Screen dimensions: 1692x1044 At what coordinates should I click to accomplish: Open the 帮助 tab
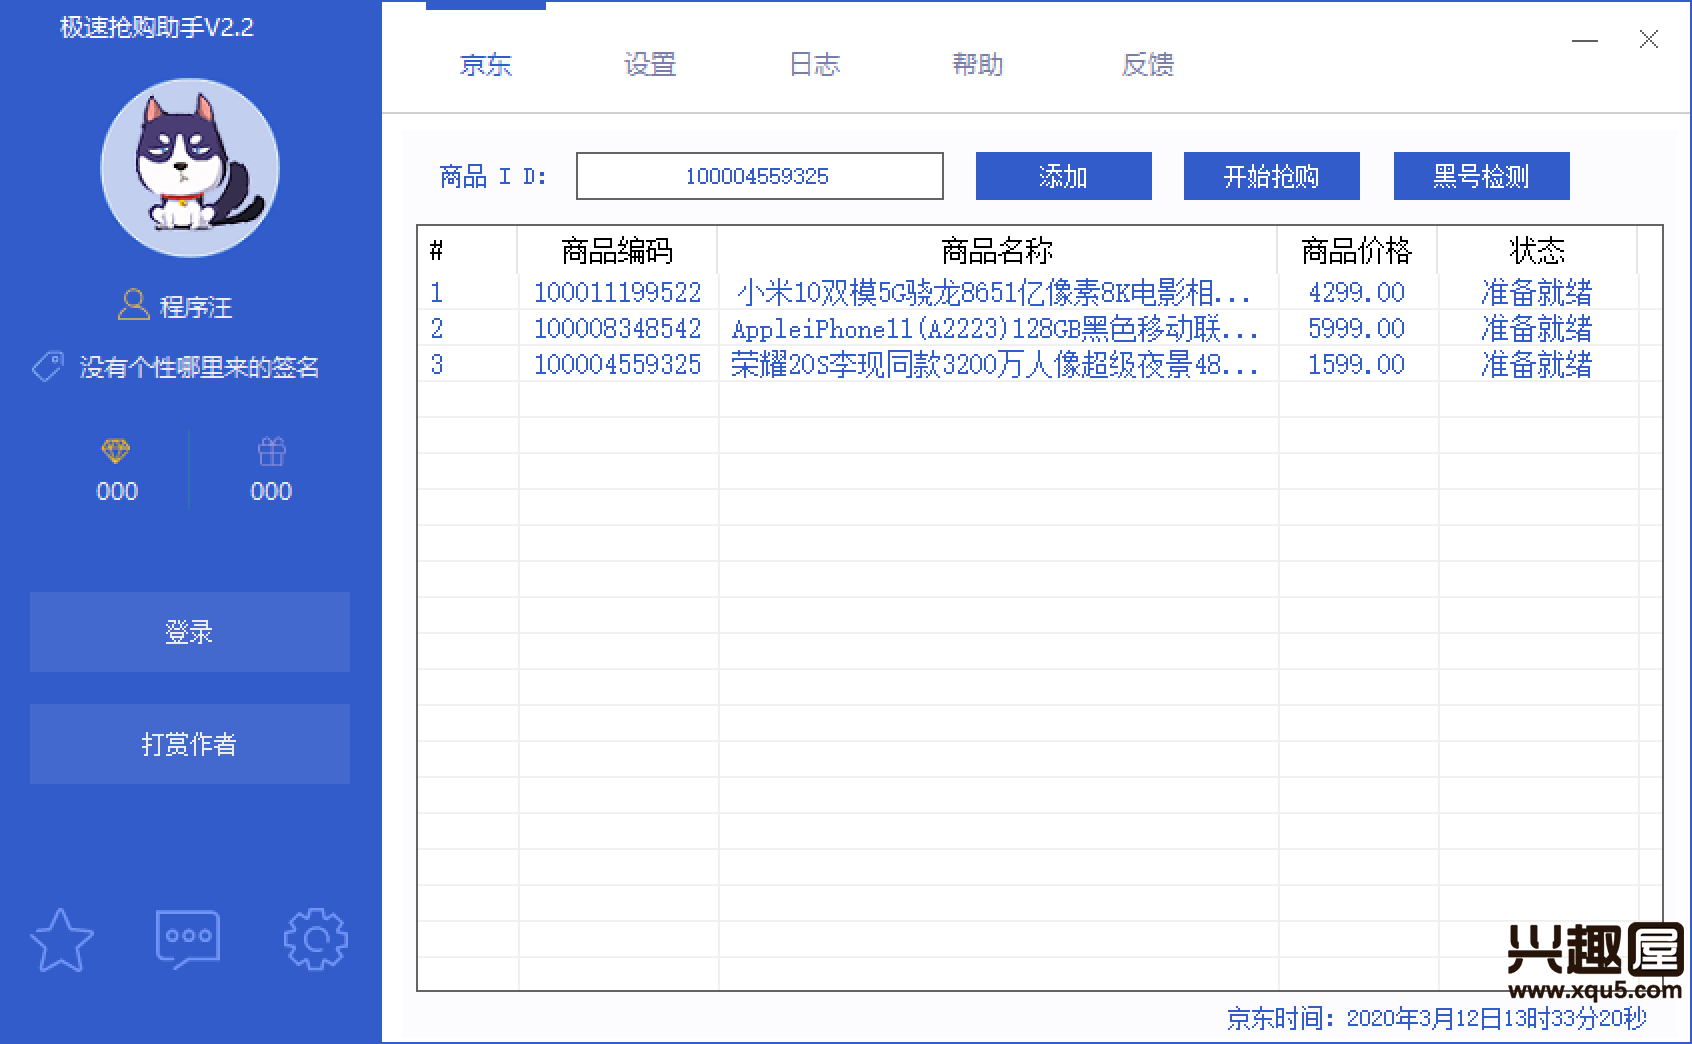tap(977, 65)
